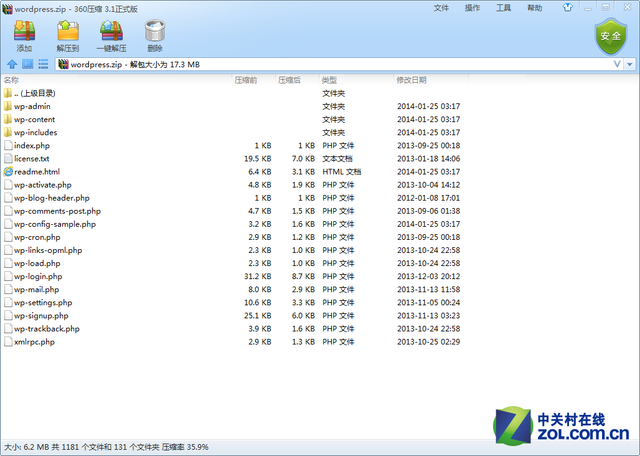Click the blue up-directory arrow icon
Viewport: 640px width, 456px height.
pyautogui.click(x=12, y=65)
